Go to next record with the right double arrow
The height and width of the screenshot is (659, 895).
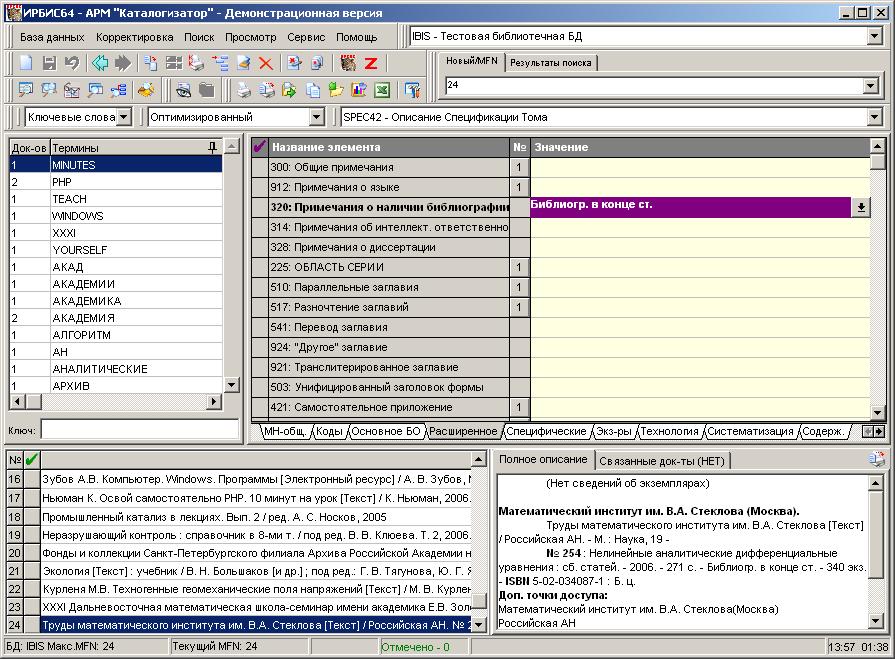(123, 63)
